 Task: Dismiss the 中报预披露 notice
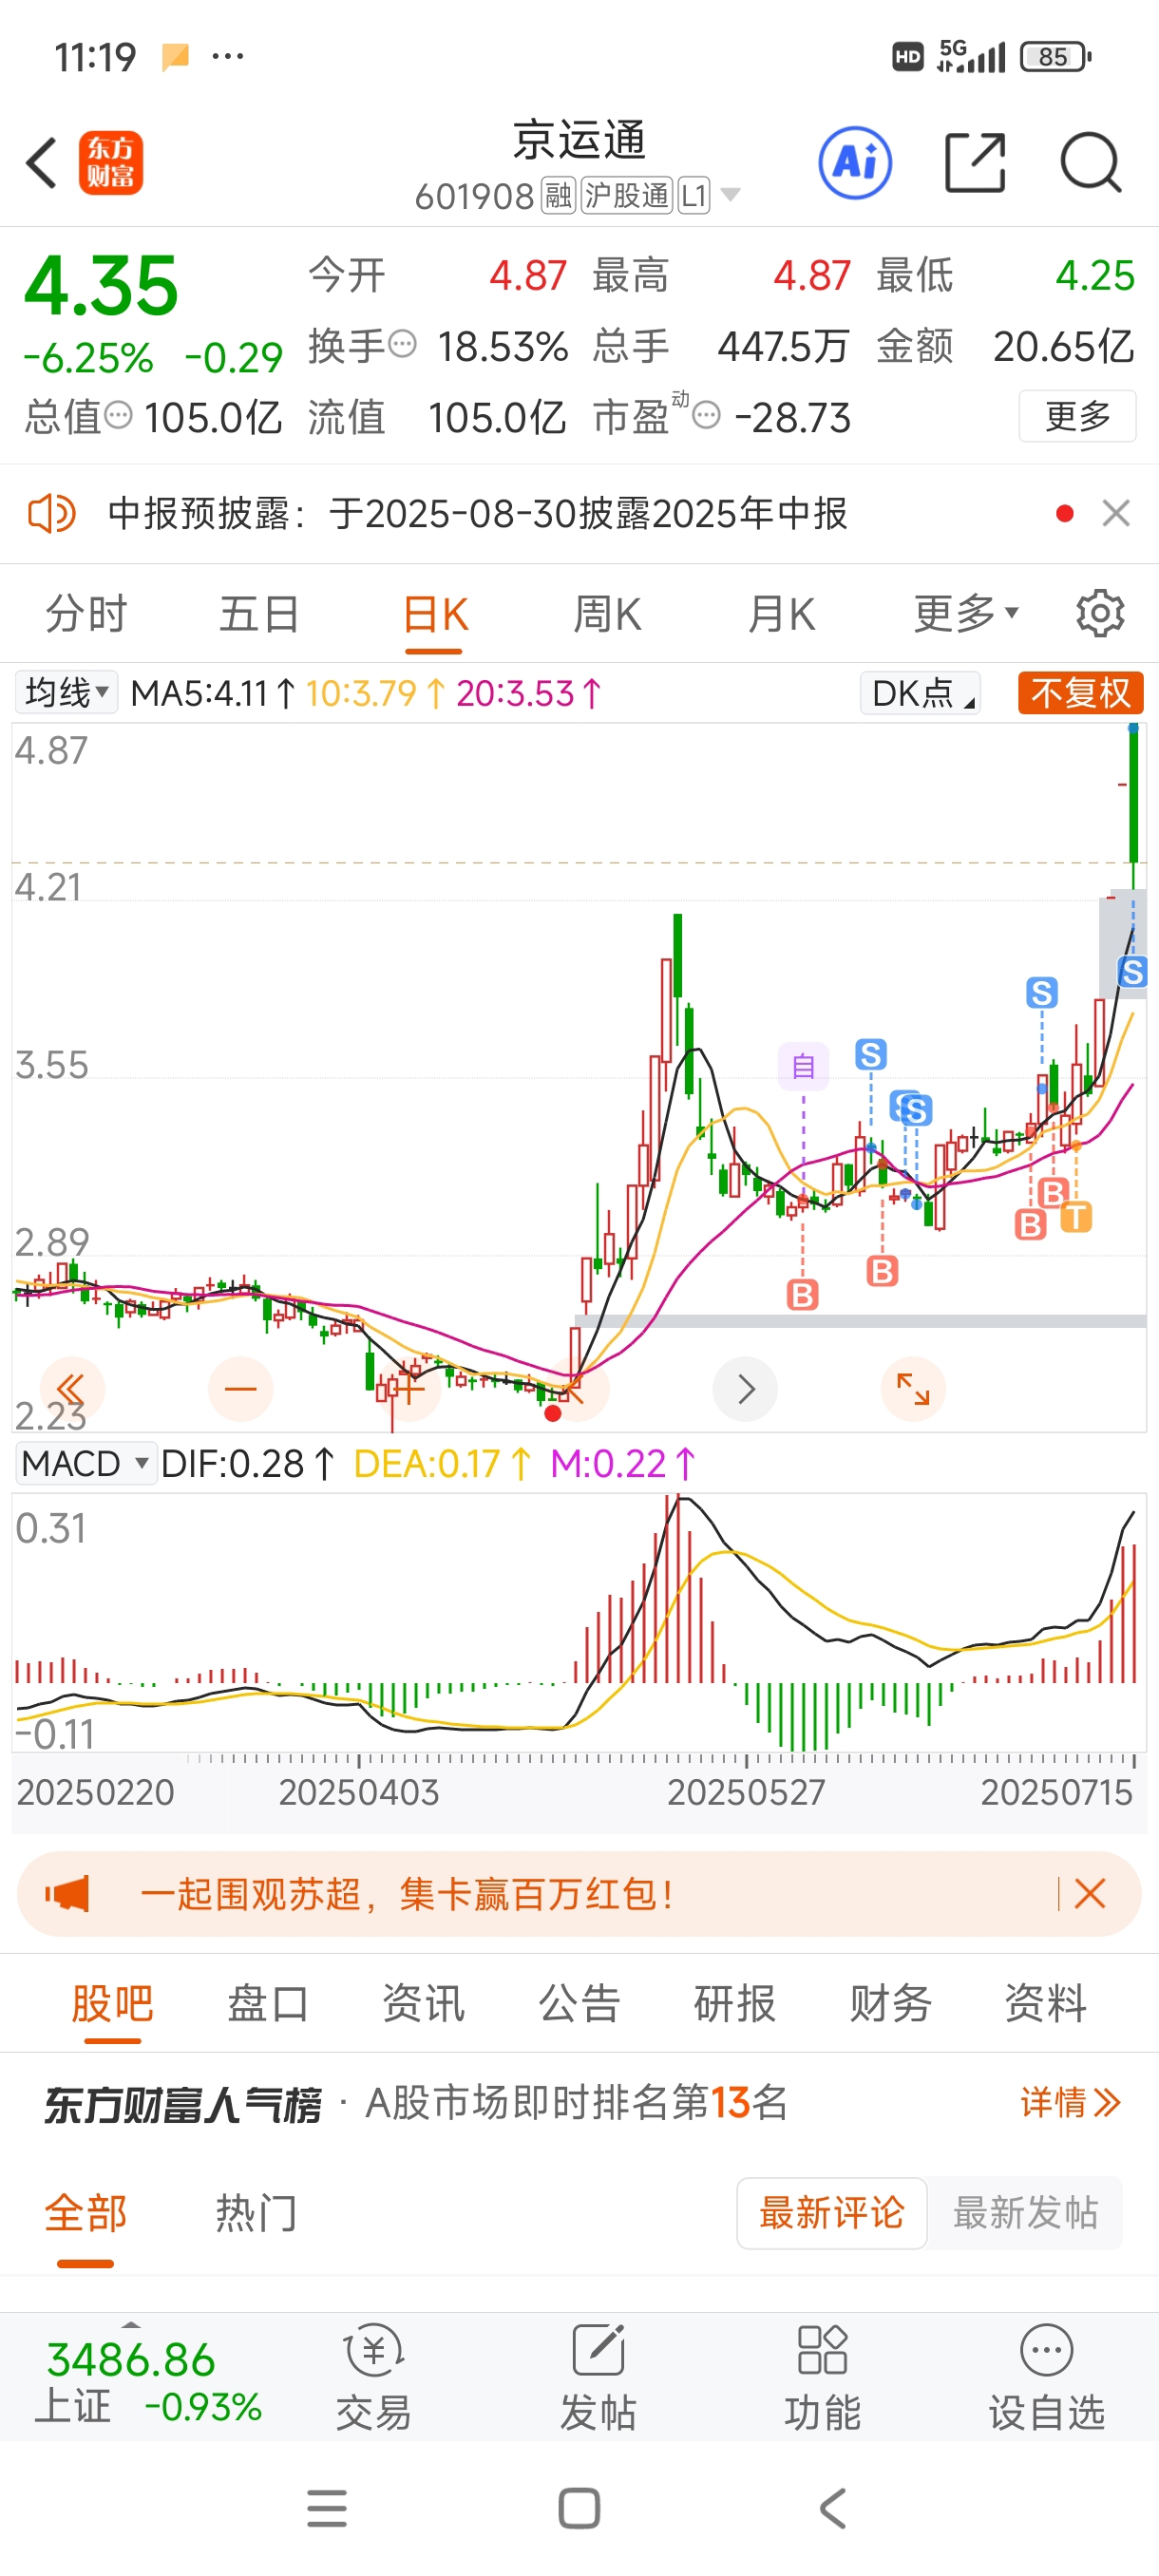click(x=1116, y=513)
